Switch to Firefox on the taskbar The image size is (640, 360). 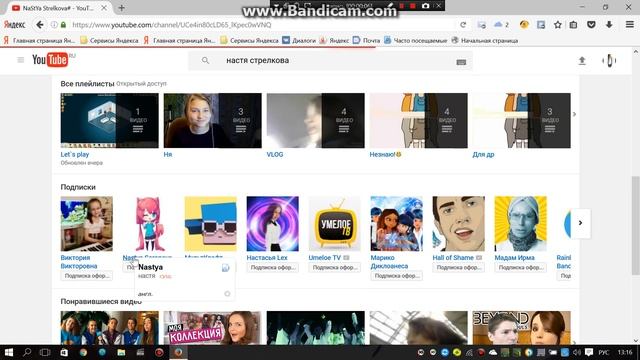[178, 352]
